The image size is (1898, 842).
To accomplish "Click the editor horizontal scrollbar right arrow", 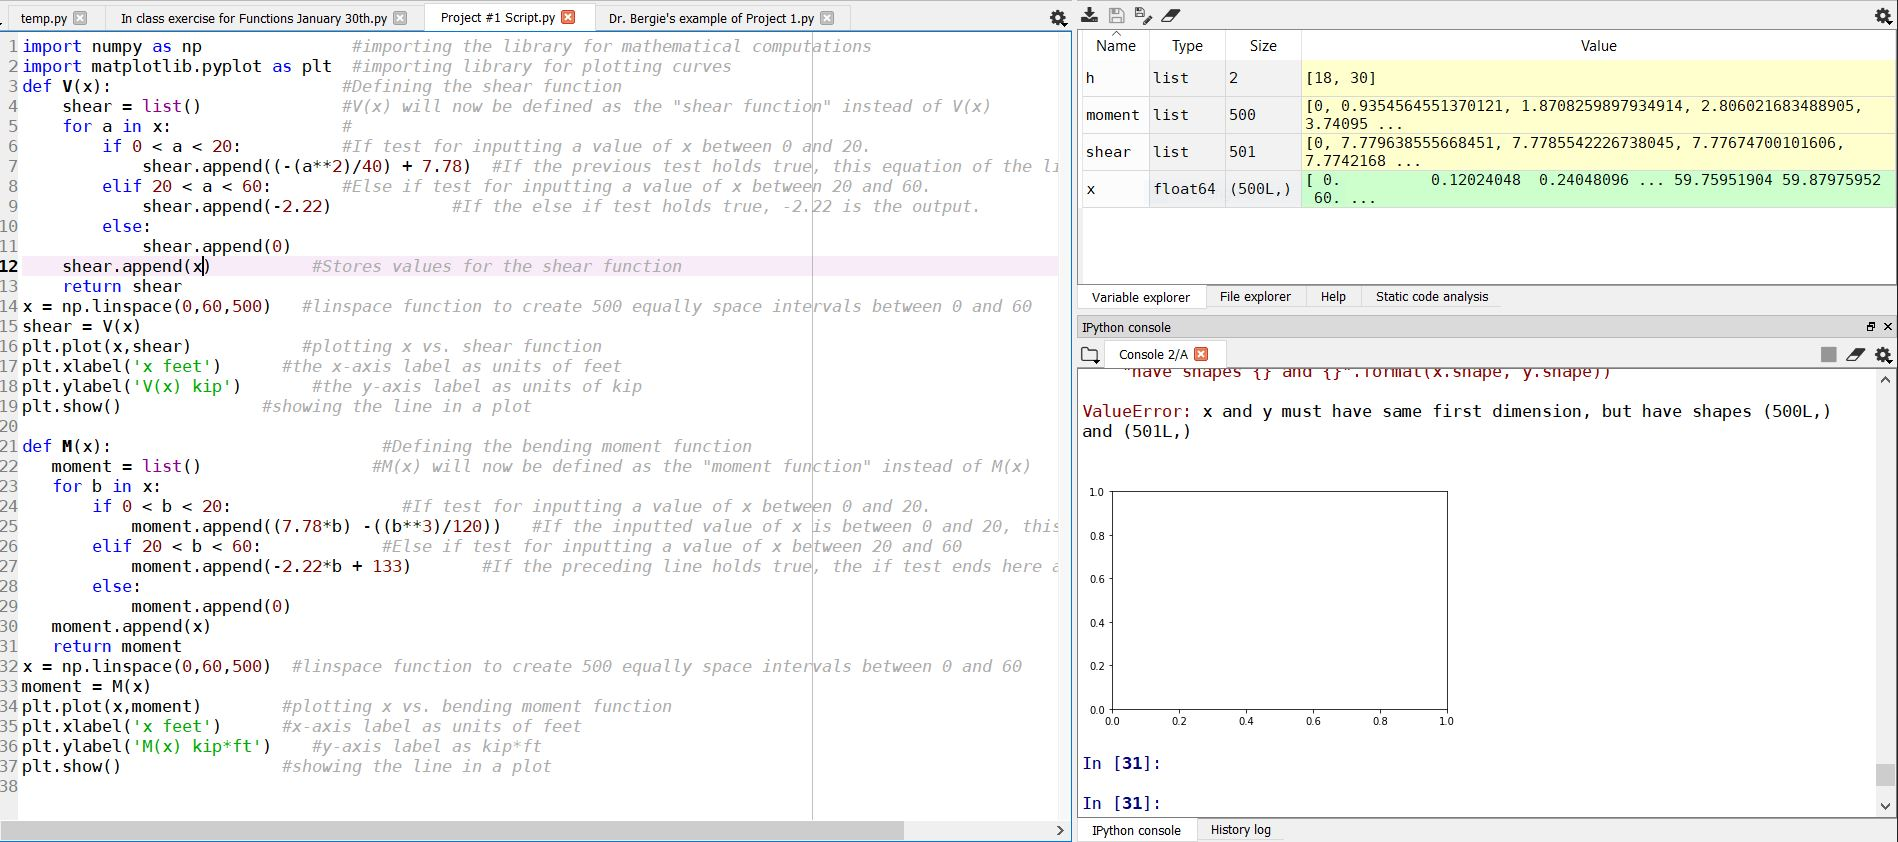I will click(1060, 830).
